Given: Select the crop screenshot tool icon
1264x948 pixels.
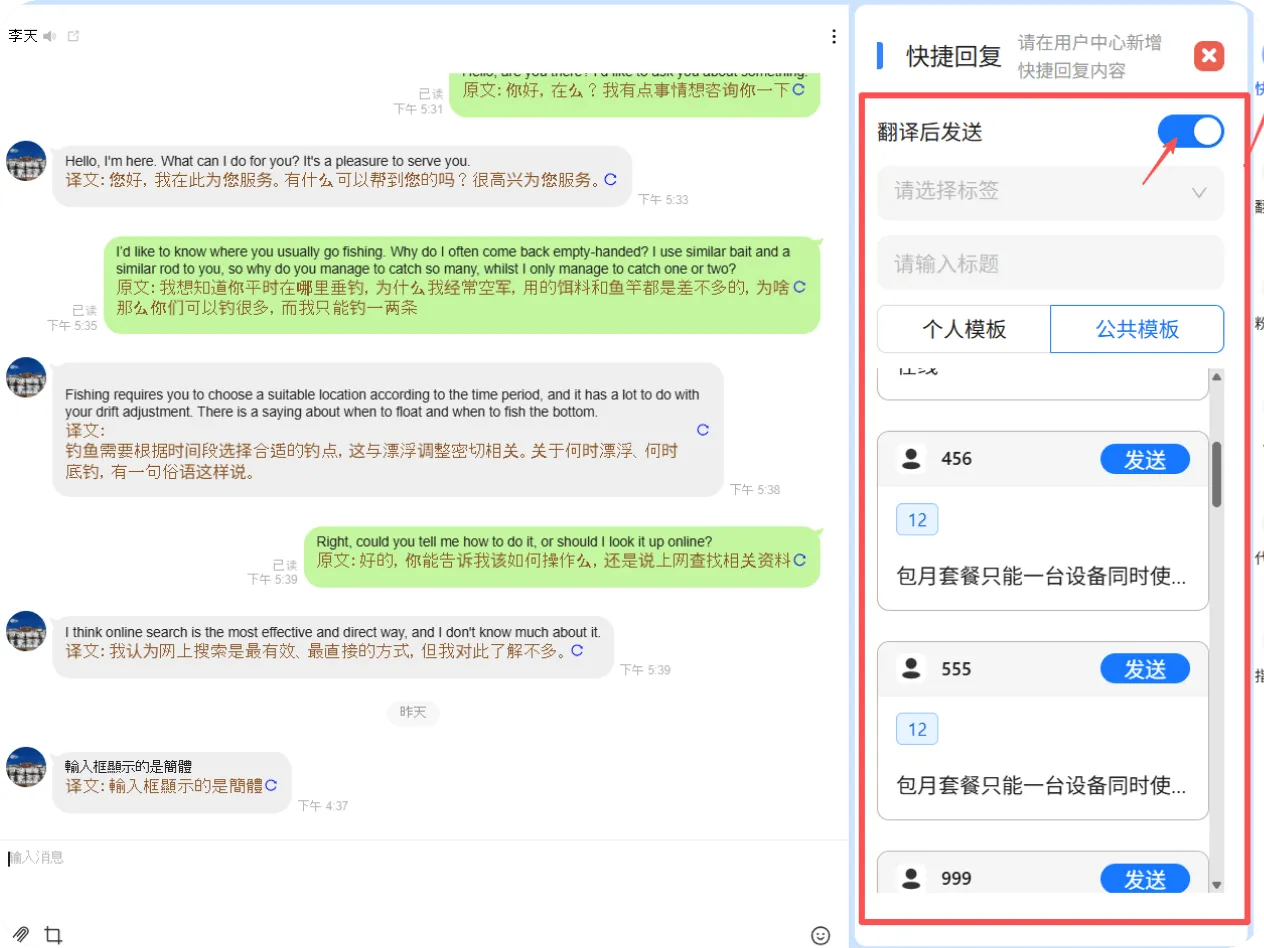Looking at the screenshot, I should click(x=54, y=935).
